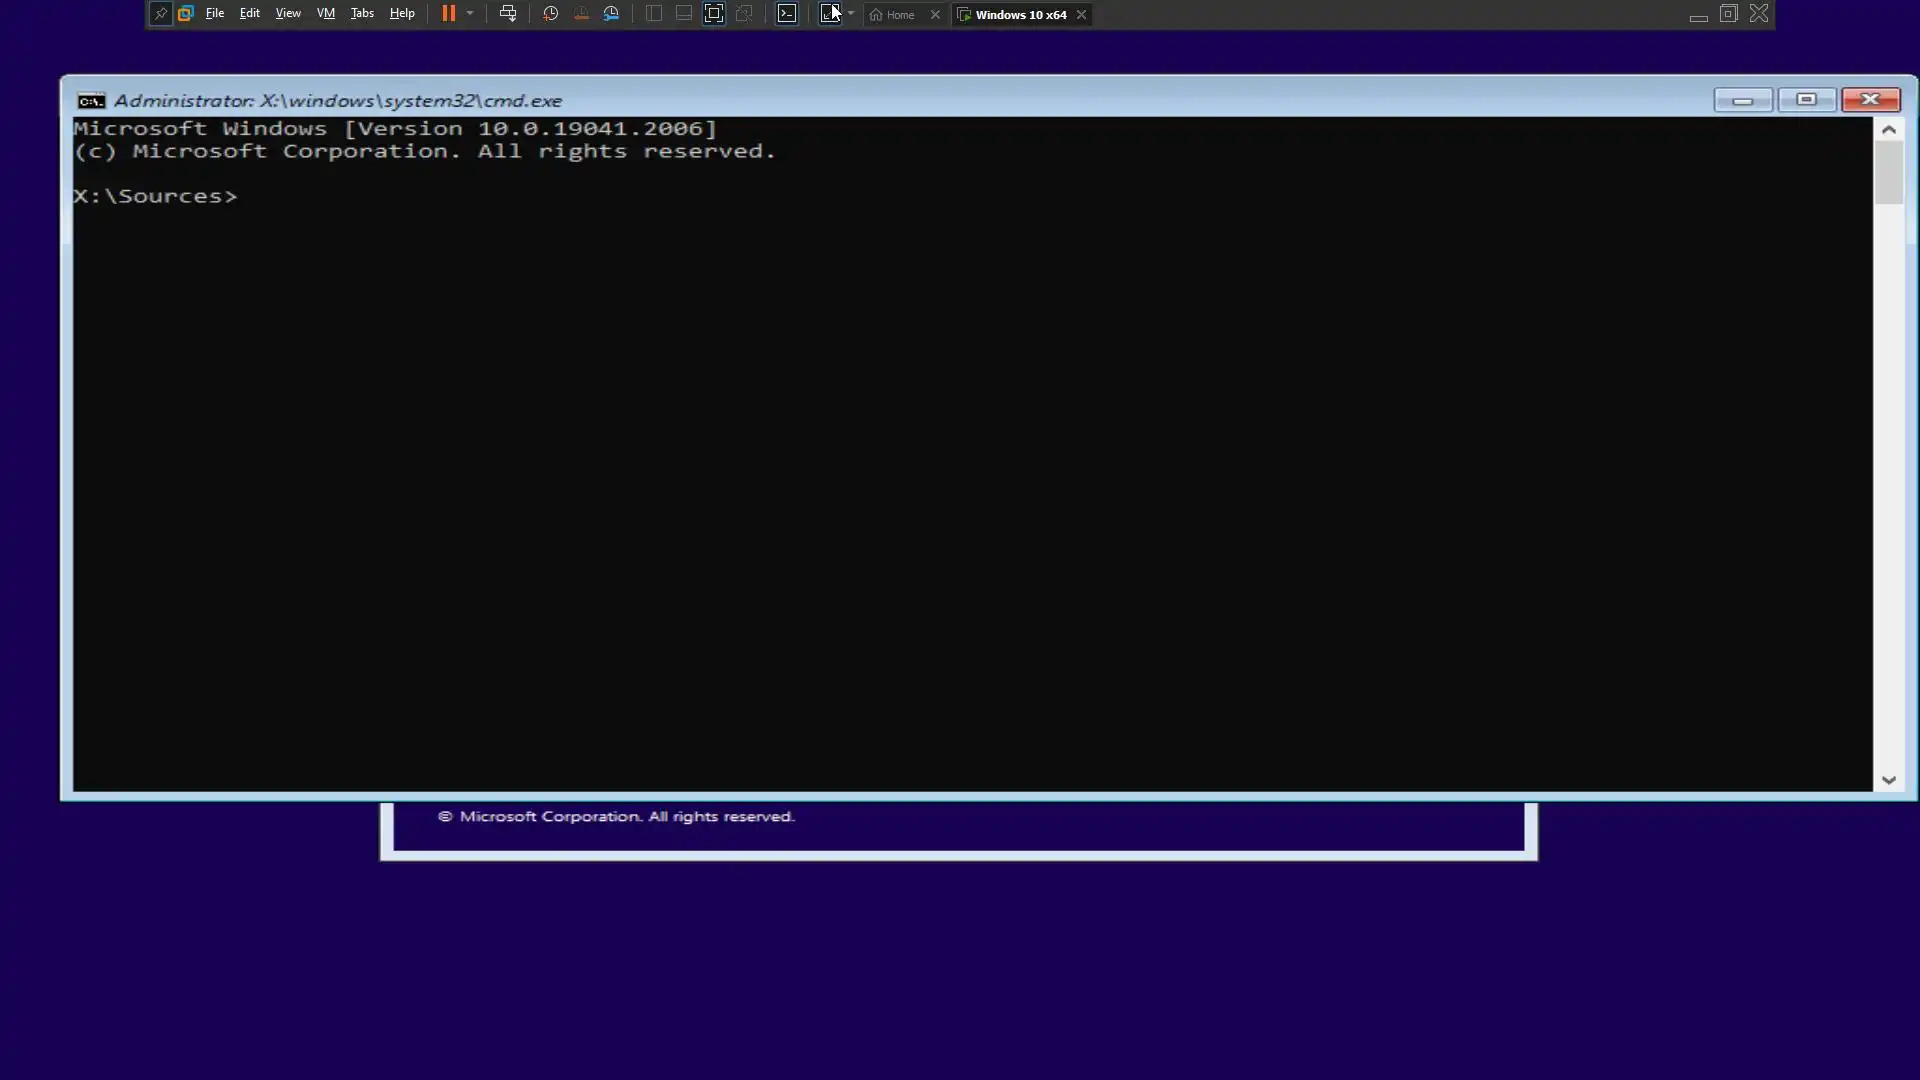
Task: Toggle the unity mode icon
Action: [744, 14]
